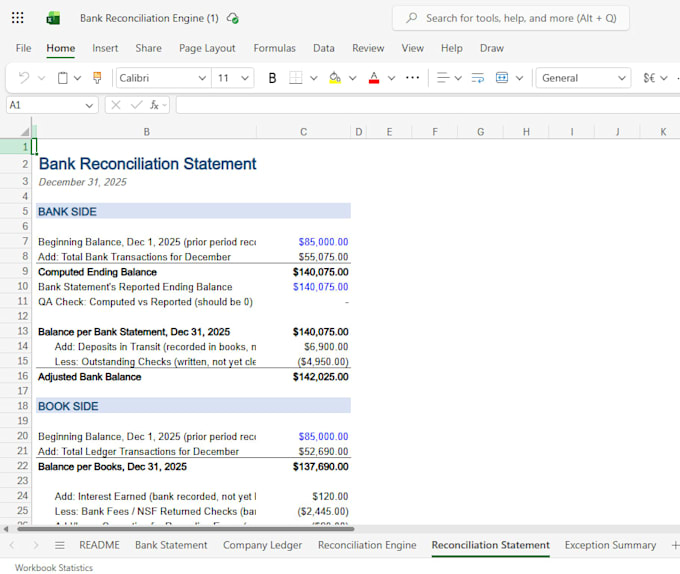This screenshot has height=574, width=680.
Task: Click the text alignment icon
Action: pos(443,78)
